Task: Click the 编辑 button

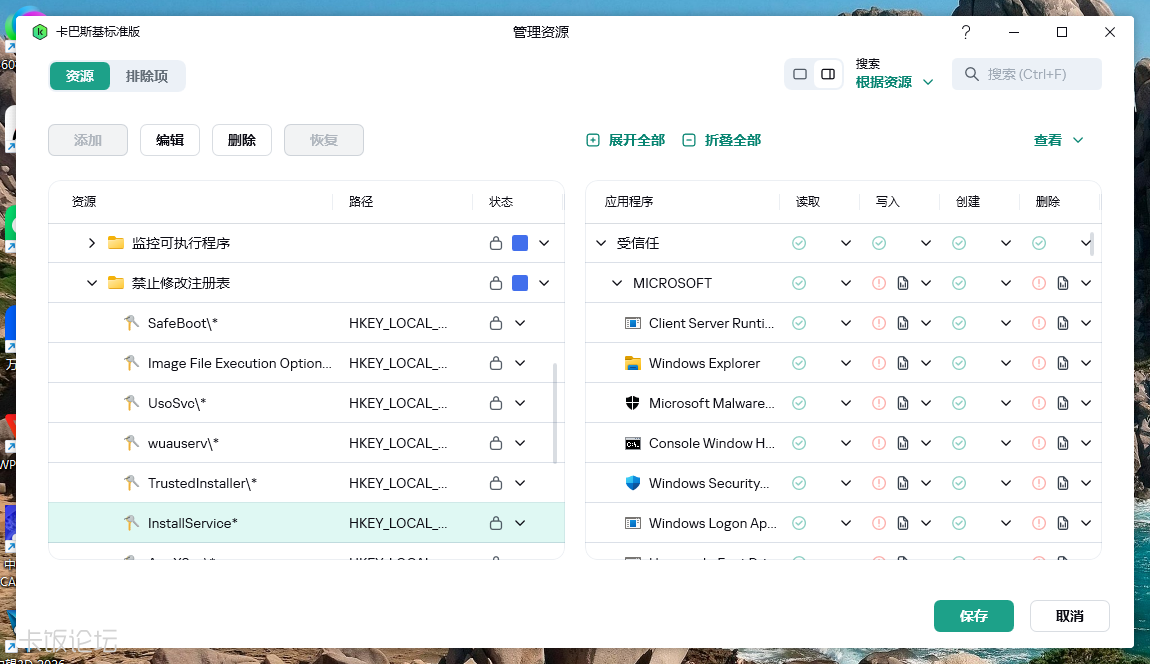Action: 170,140
